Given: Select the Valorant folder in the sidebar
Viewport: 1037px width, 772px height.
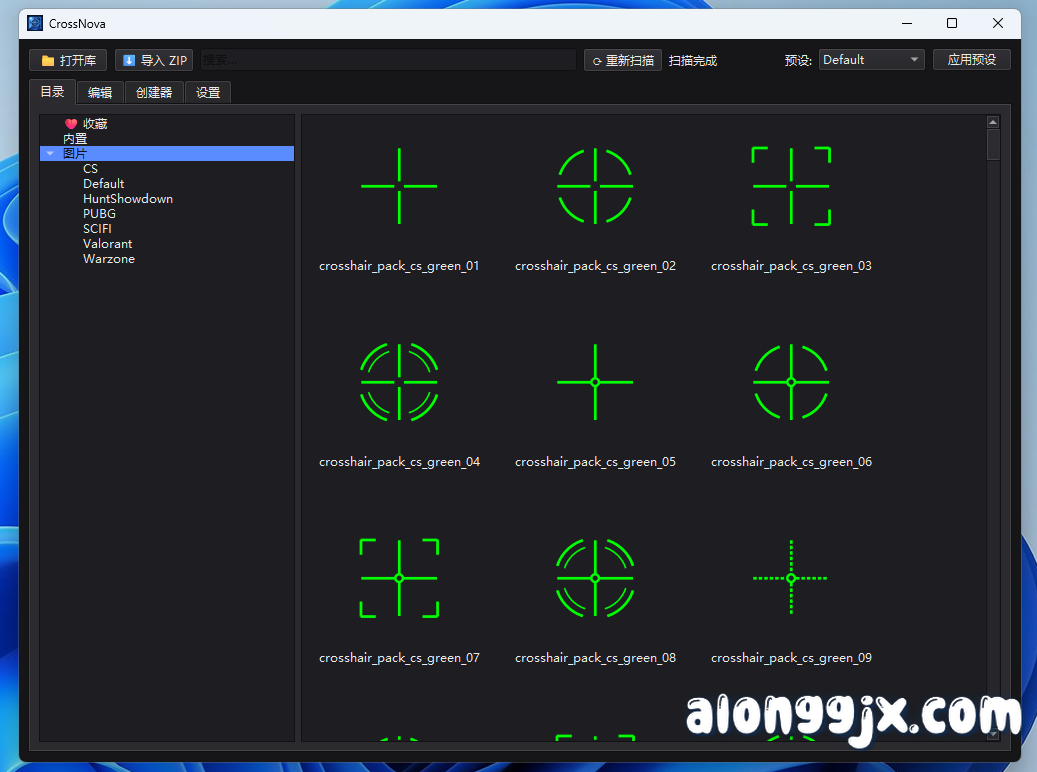Looking at the screenshot, I should tap(107, 243).
